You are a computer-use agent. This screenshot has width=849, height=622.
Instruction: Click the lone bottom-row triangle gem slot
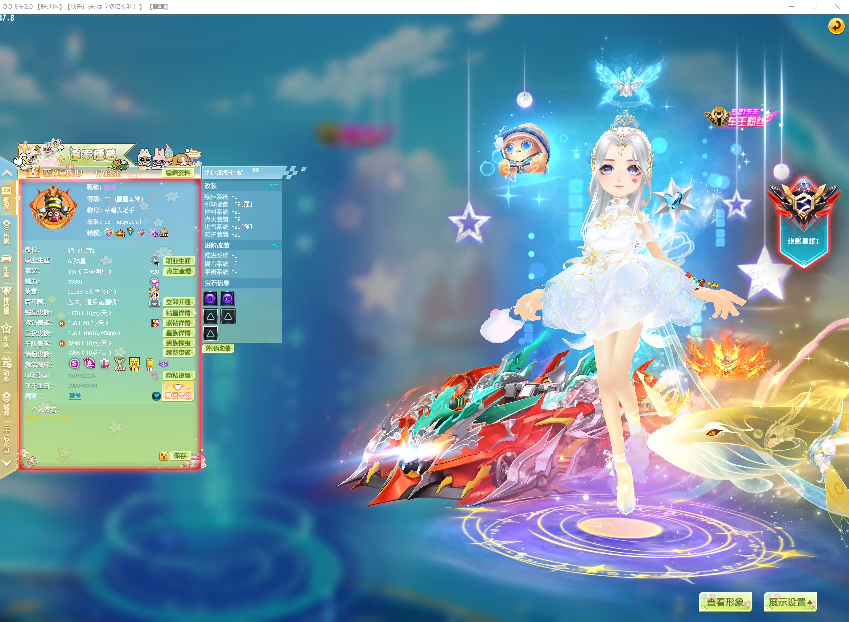[211, 333]
